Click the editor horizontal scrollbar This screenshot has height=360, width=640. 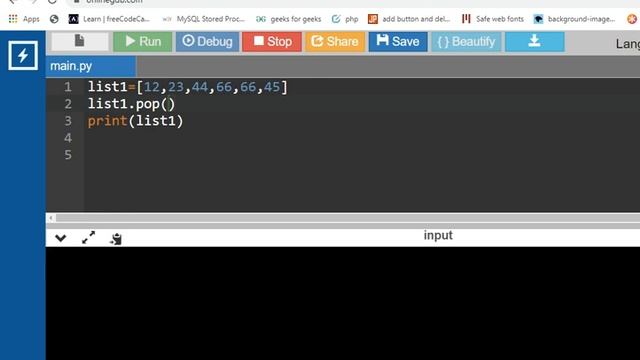(x=347, y=218)
